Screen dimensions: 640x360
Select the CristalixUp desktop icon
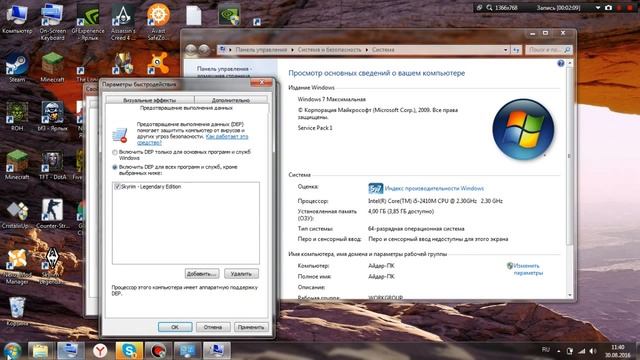(17, 214)
